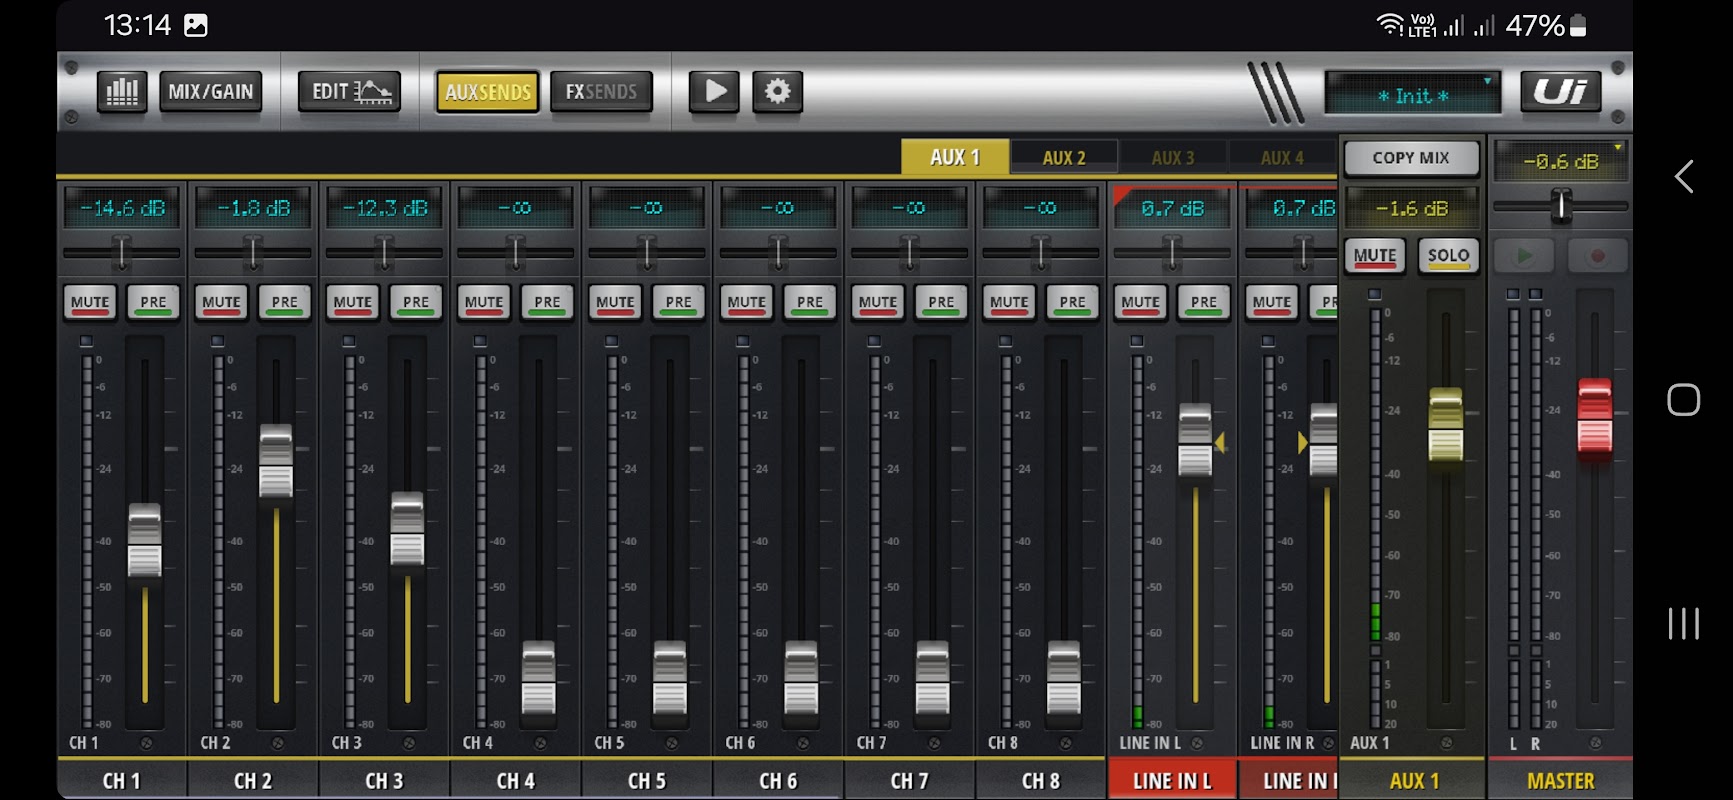Click the EDIT EQ curve button
This screenshot has width=1733, height=800.
point(350,92)
